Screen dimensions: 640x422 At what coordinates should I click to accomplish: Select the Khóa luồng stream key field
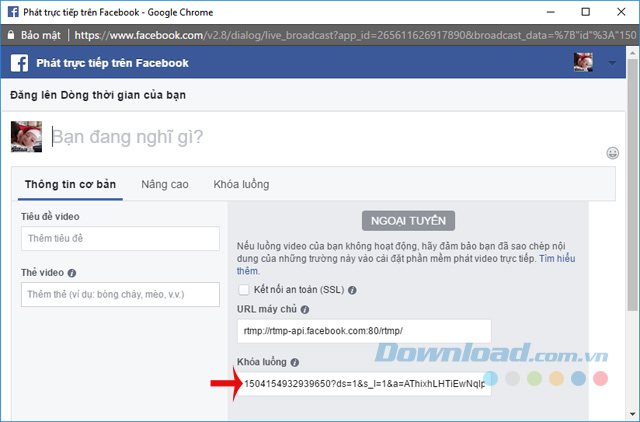[x=364, y=384]
